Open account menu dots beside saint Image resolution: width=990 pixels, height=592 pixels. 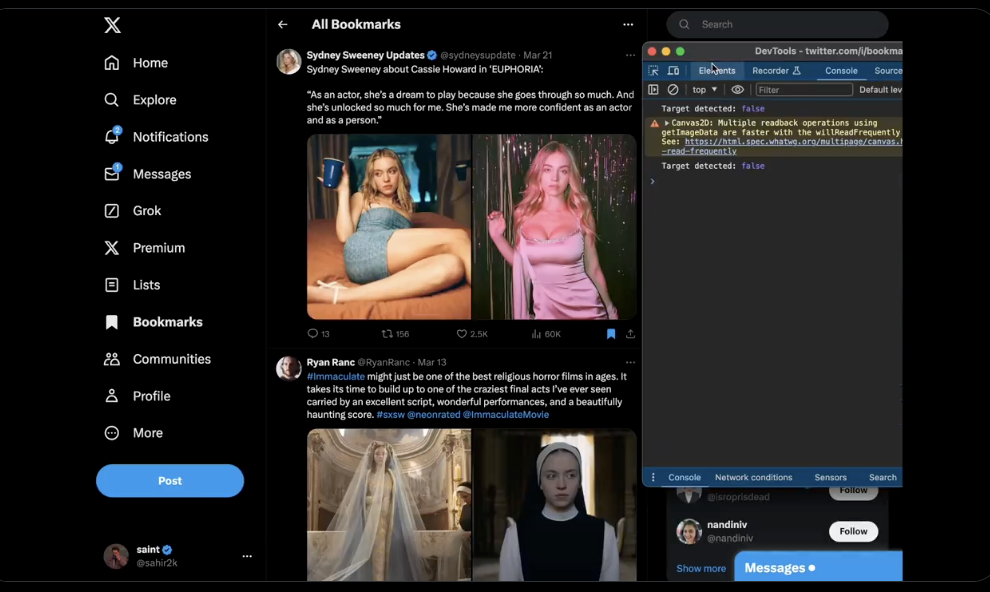coord(247,556)
